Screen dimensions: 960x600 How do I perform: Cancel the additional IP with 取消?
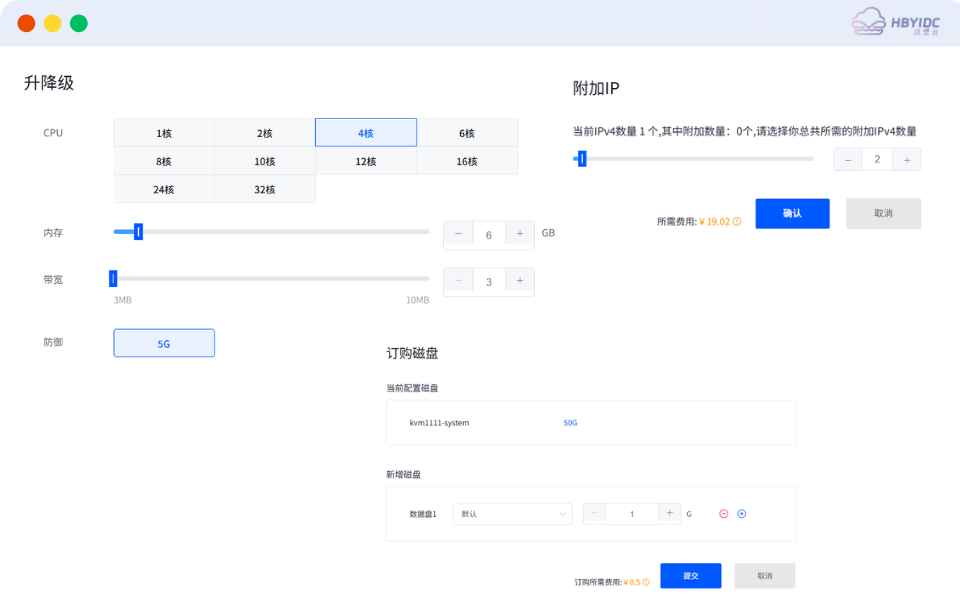(x=883, y=214)
